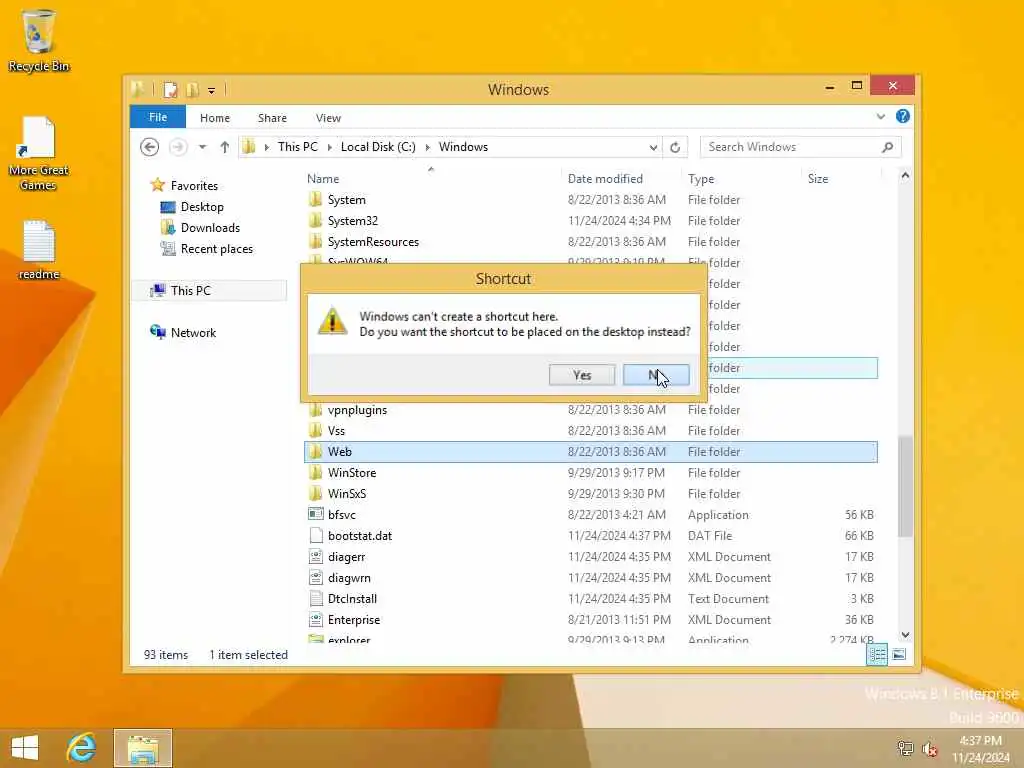Expand the ribbon with the chevron

(x=880, y=117)
